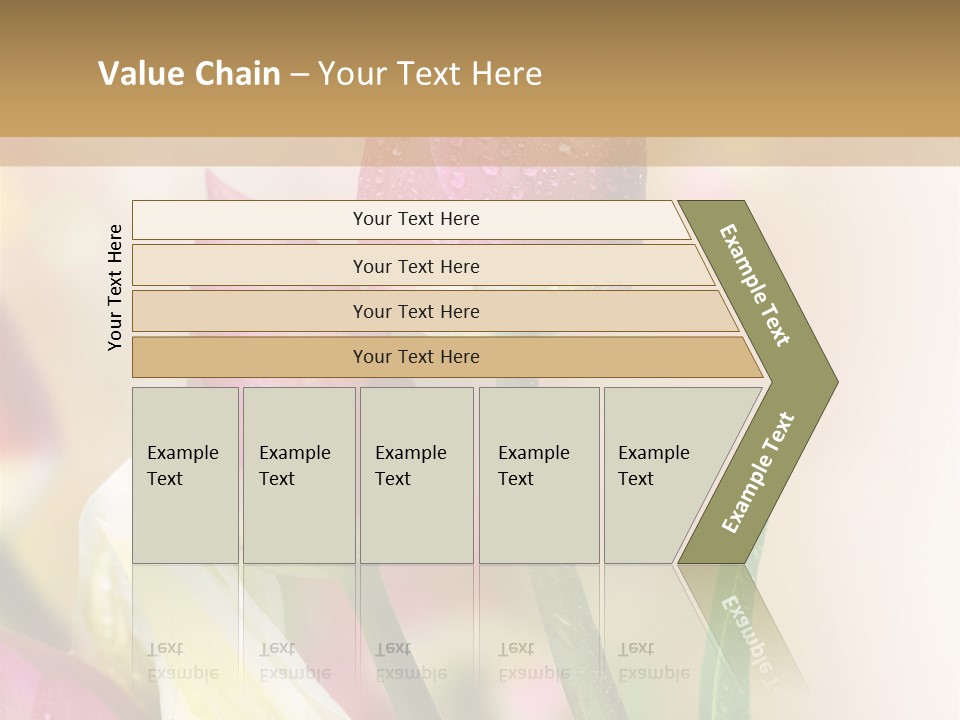The image size is (960, 720).
Task: Select the third 'Your Text Here' bar
Action: 415,311
